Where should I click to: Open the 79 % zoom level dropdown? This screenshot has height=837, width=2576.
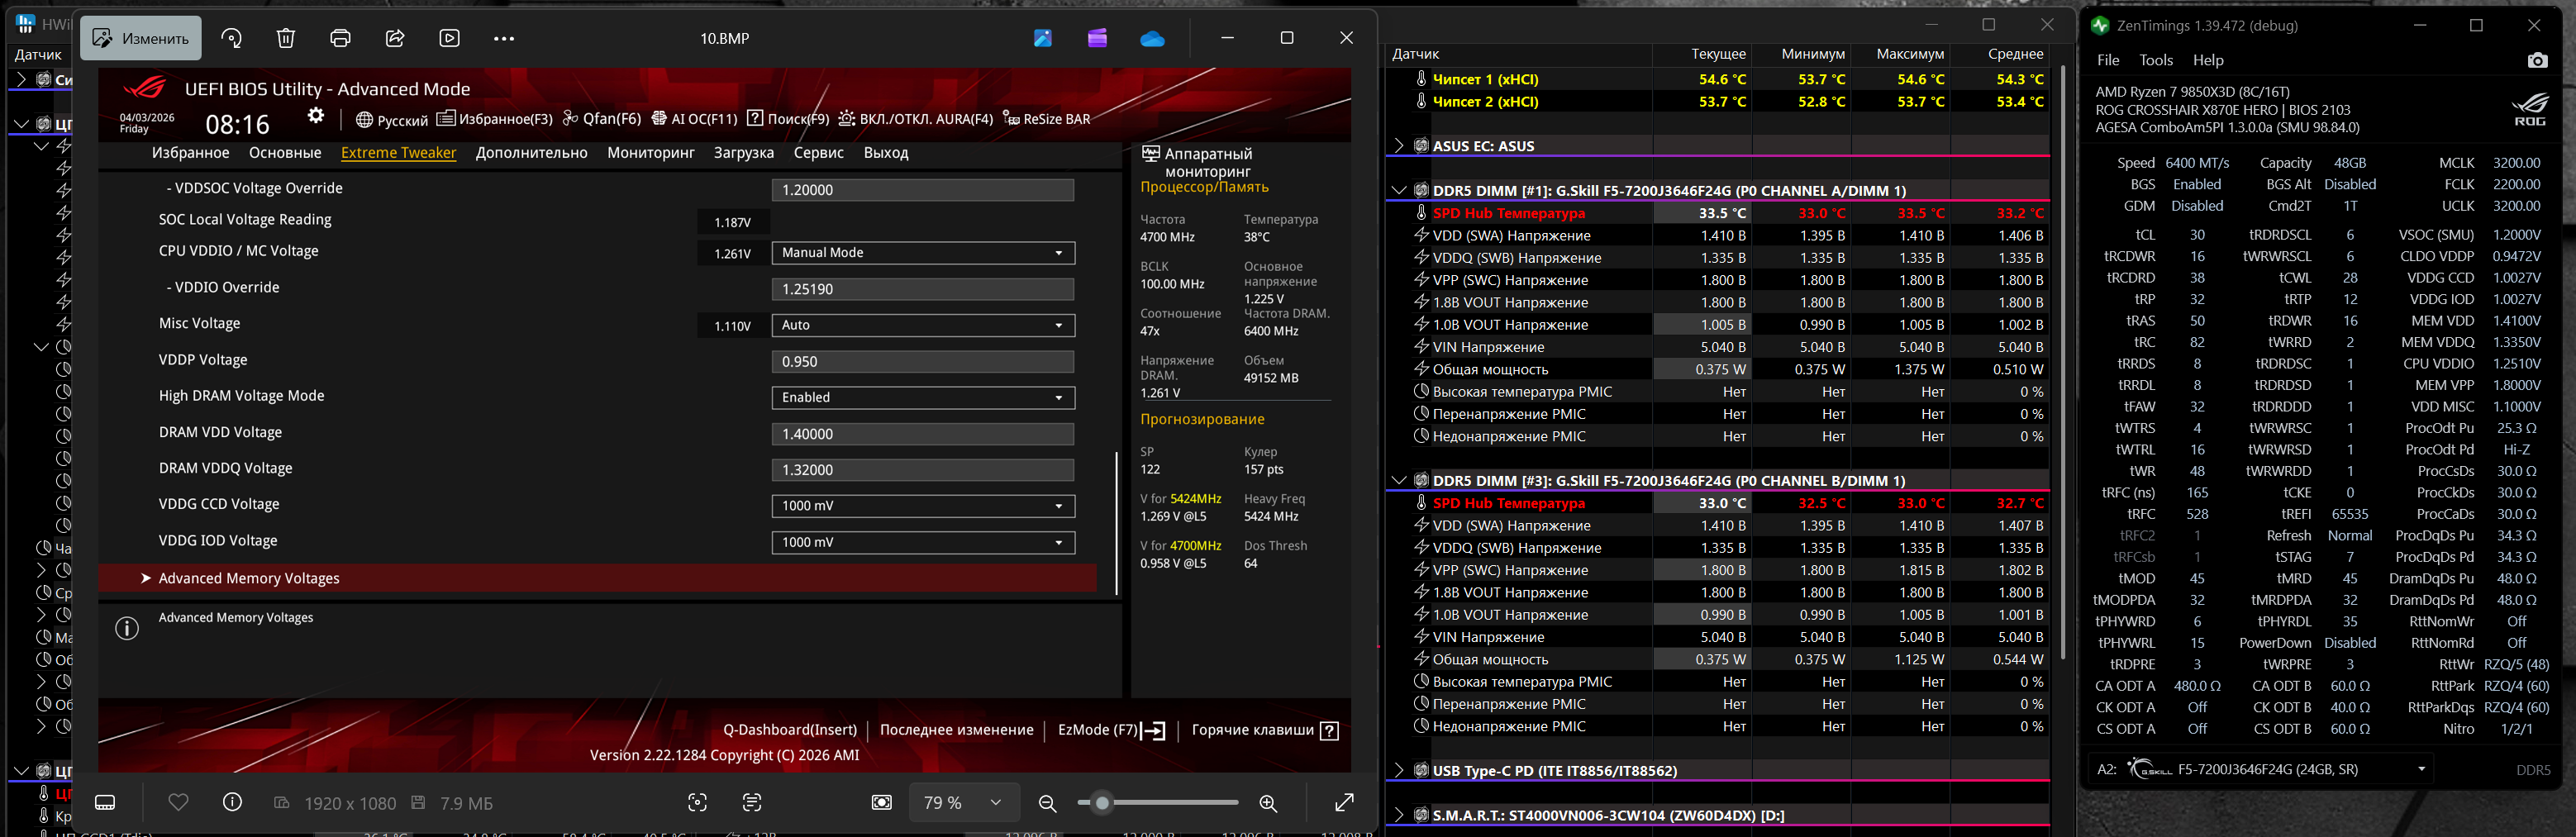click(964, 802)
